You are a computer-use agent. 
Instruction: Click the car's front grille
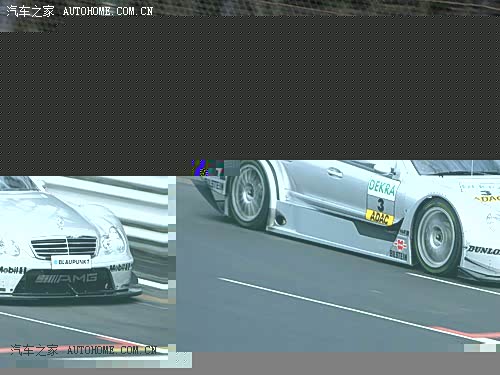(x=64, y=247)
